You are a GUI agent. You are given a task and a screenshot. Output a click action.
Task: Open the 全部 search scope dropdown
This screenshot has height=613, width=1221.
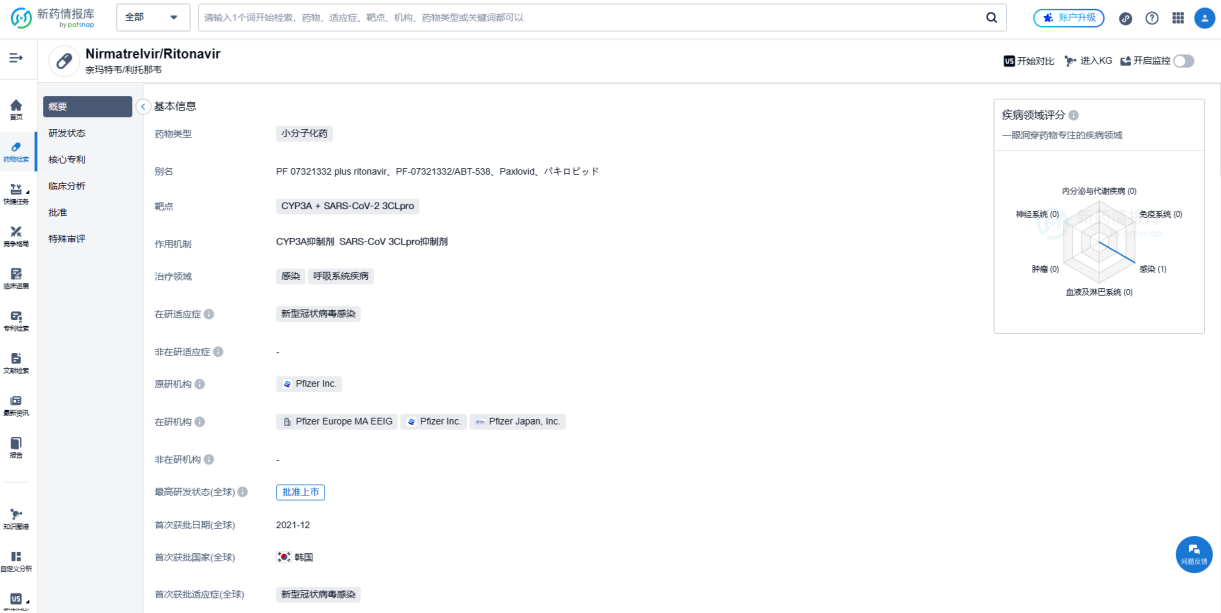(153, 18)
